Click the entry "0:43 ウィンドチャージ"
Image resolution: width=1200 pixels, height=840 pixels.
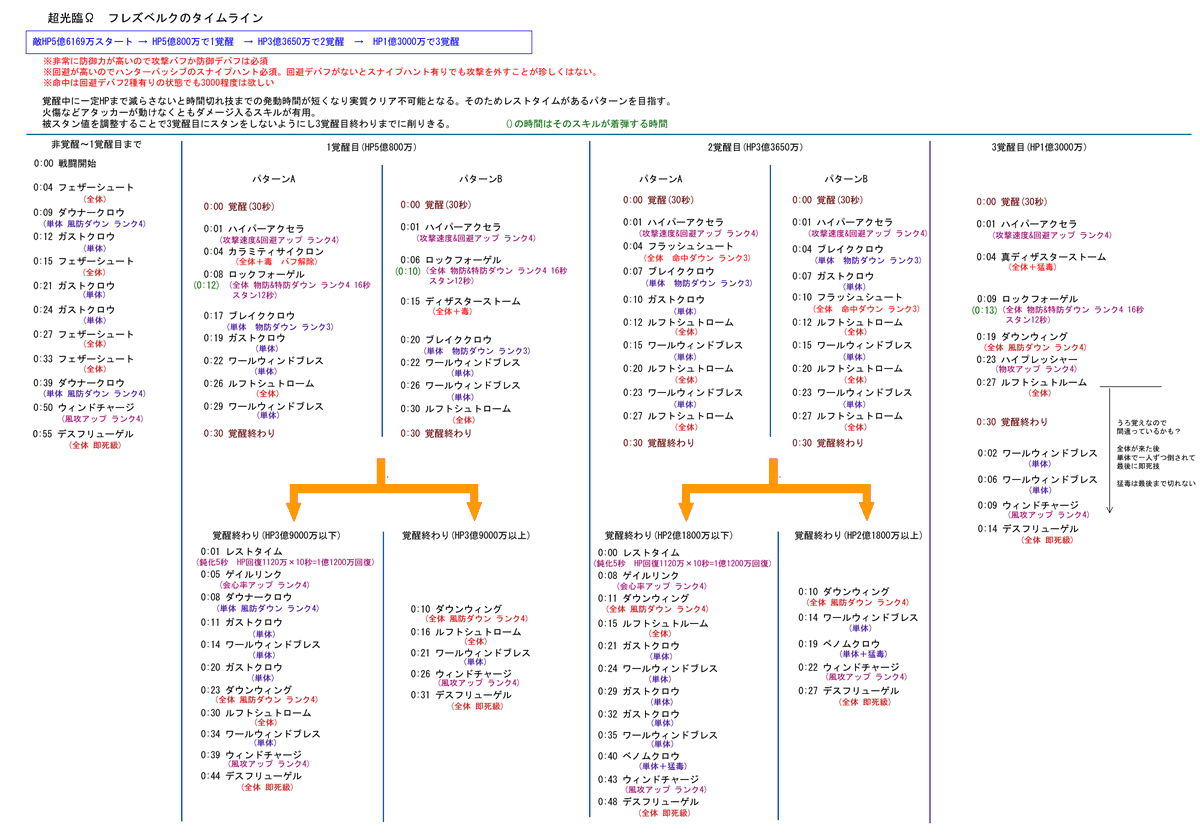[x=649, y=780]
